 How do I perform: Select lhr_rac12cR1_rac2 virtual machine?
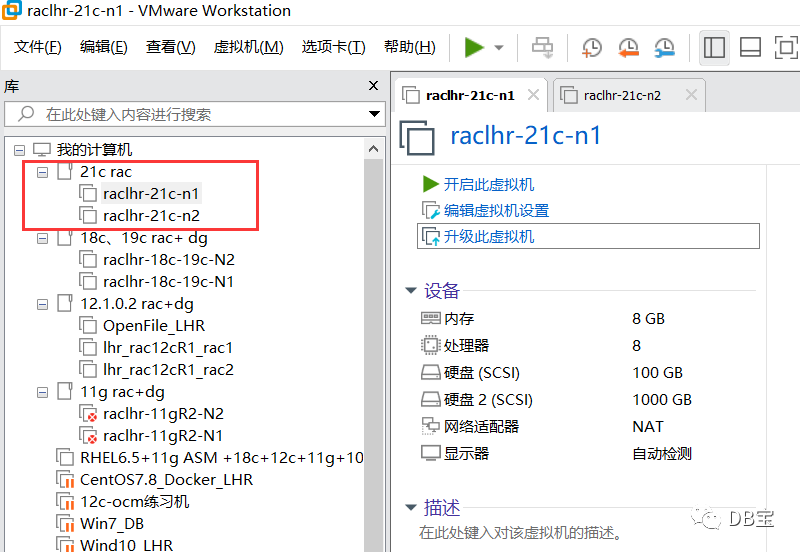point(168,369)
